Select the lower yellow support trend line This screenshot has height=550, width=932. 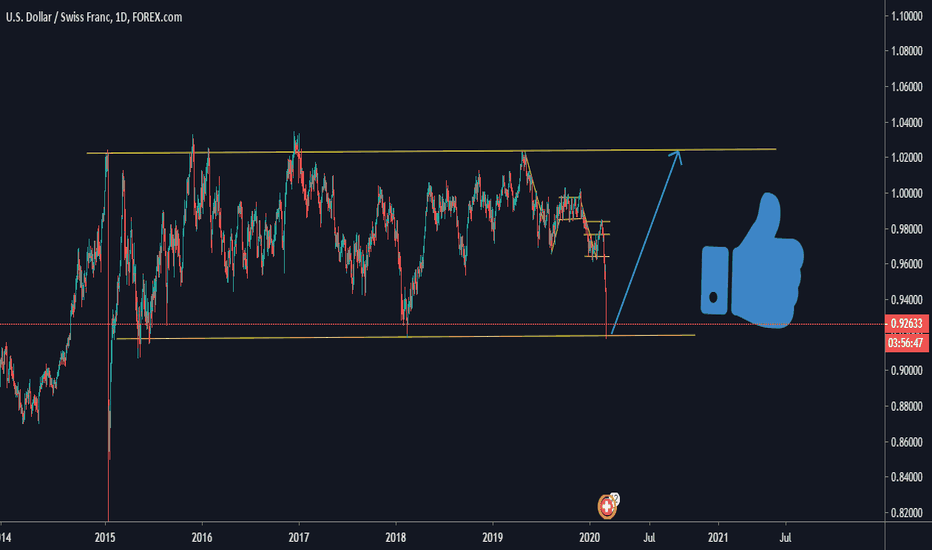(405, 337)
